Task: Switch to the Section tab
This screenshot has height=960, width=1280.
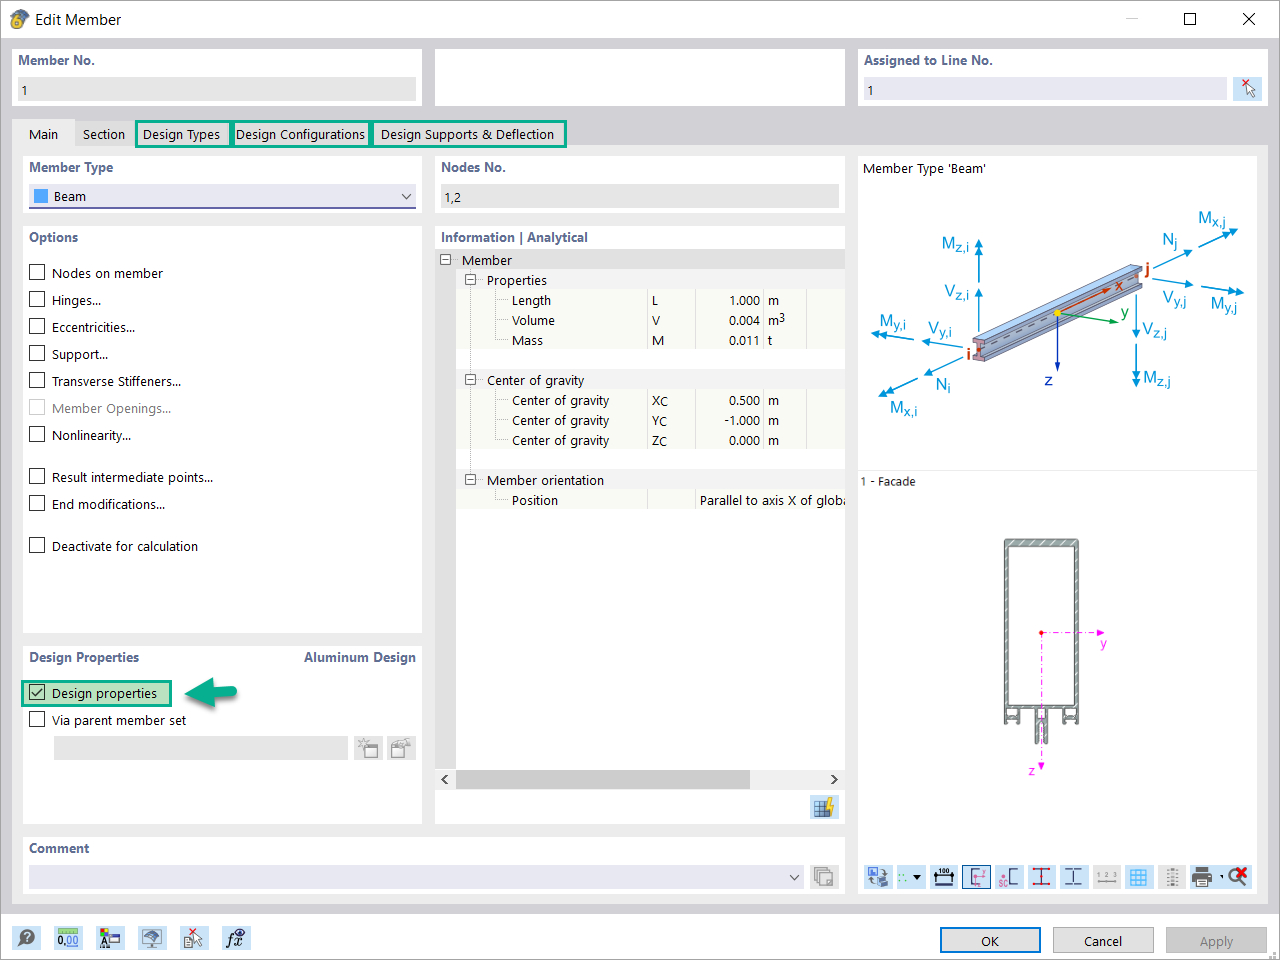Action: [x=104, y=134]
